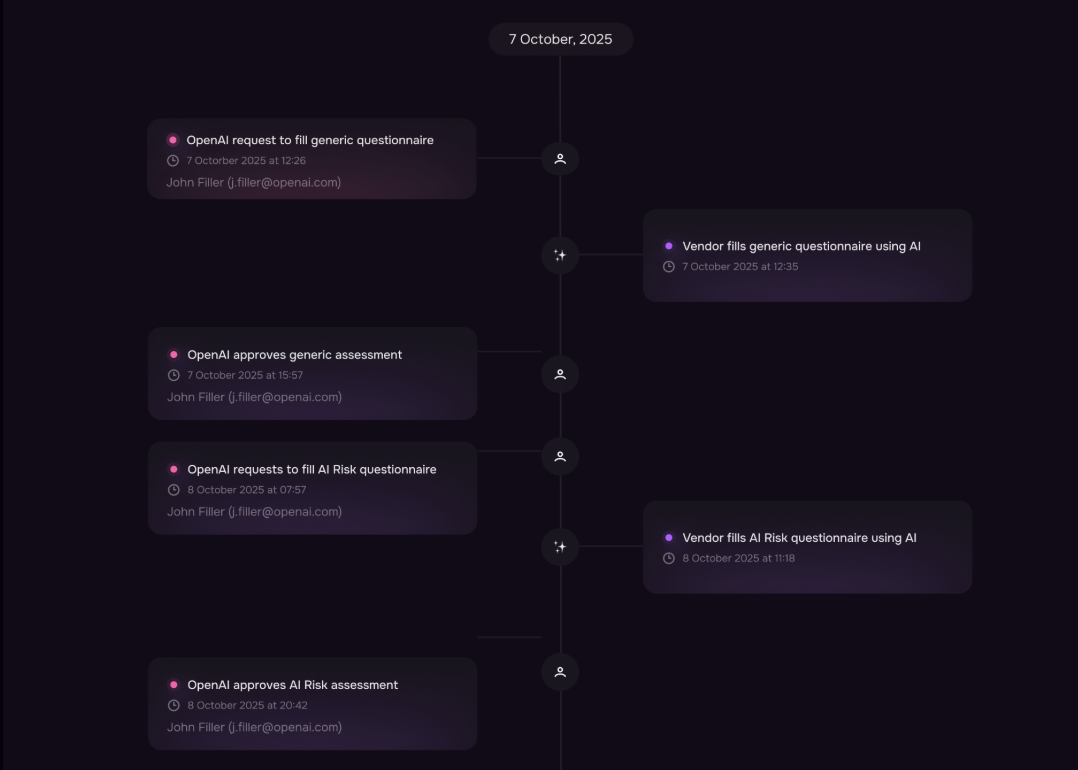
Task: Toggle the pink dot on OpenAI approves generic assessment
Action: [x=174, y=354]
